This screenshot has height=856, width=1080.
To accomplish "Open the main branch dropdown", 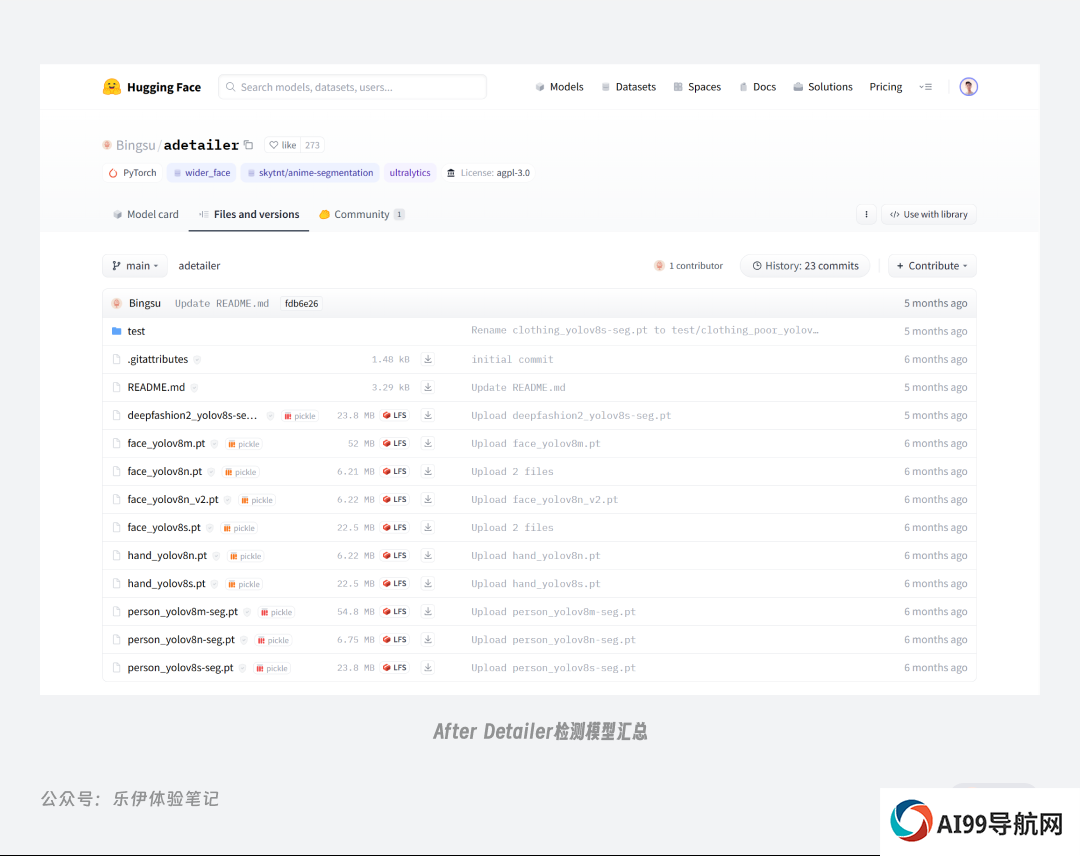I will click(x=135, y=266).
